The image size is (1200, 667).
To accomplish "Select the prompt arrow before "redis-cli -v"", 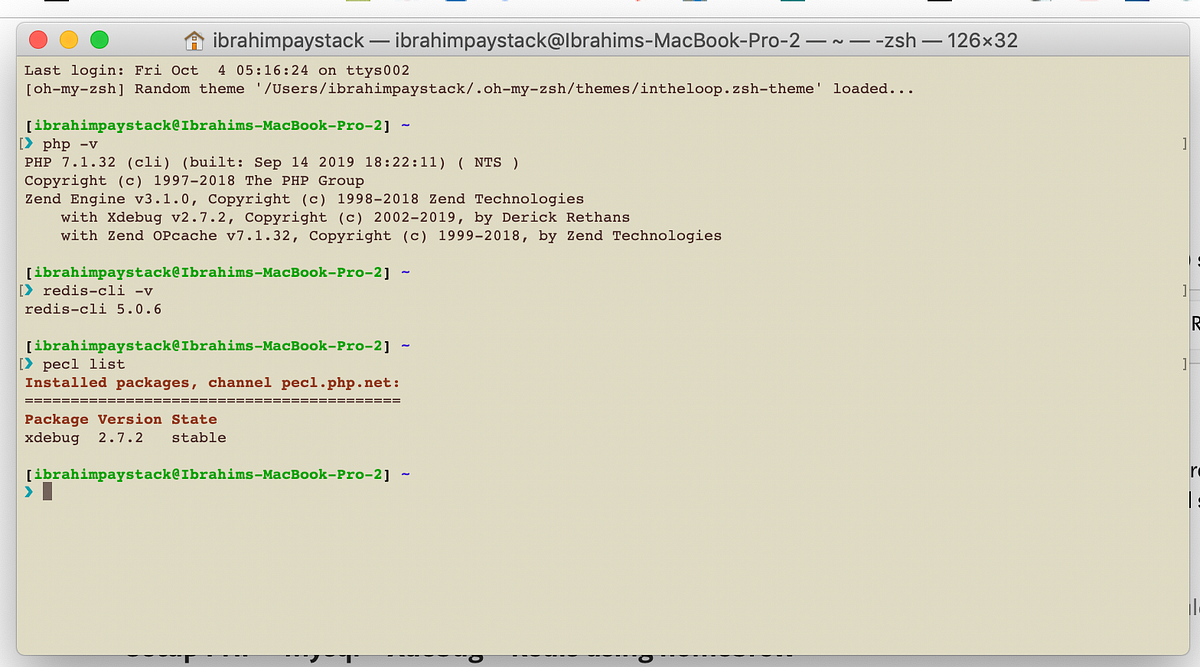I will click(30, 289).
